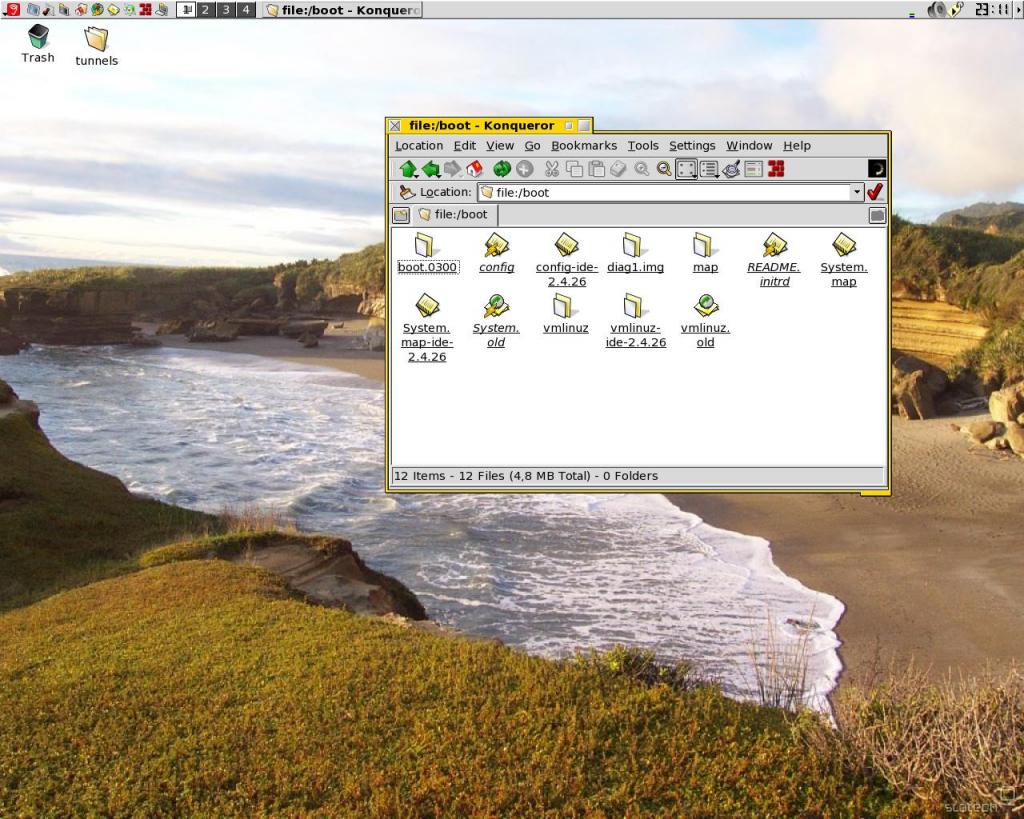The width and height of the screenshot is (1024, 819).
Task: Select the System.map-ide-2.4.26 file
Action: [427, 327]
